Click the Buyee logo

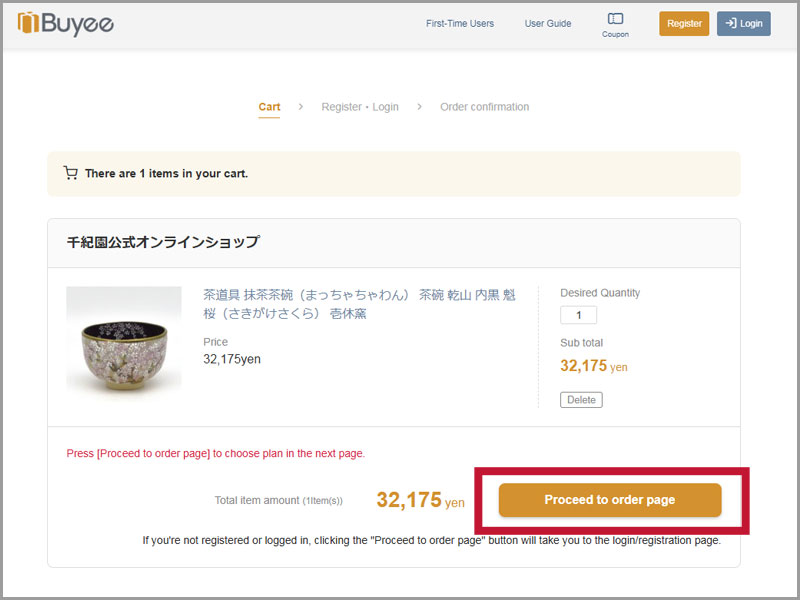(66, 23)
